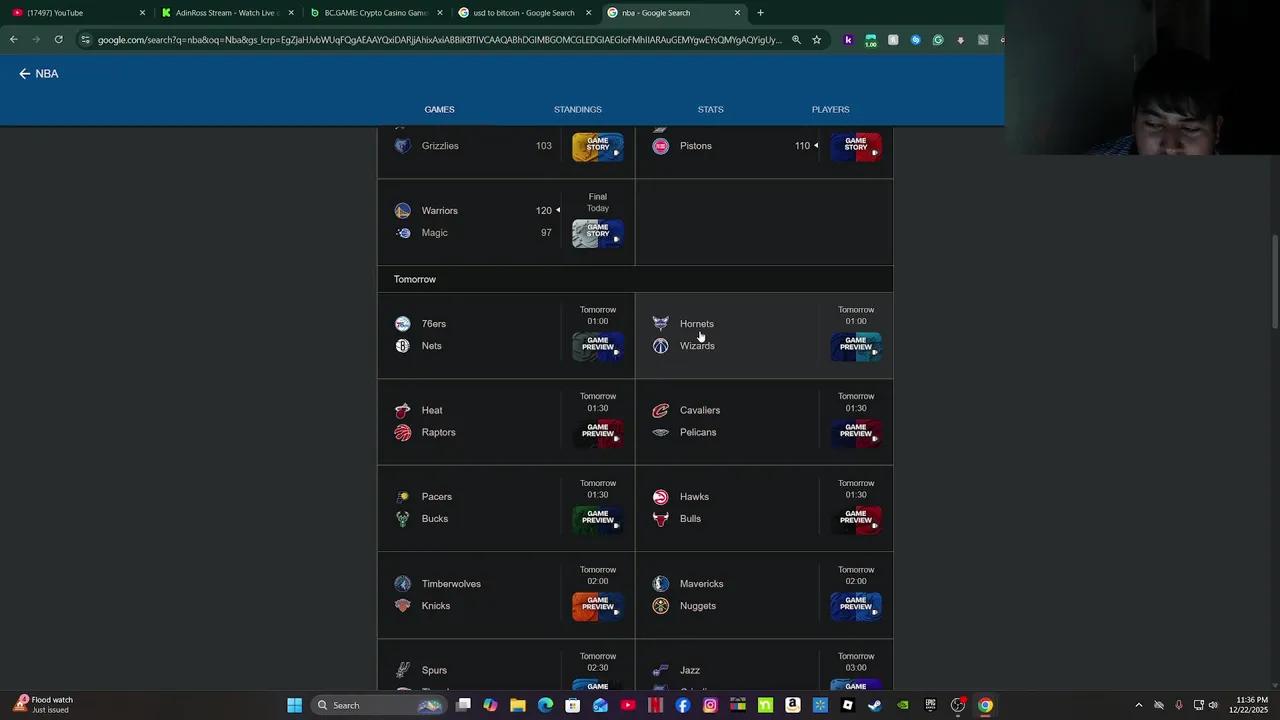Viewport: 1280px width, 720px height.
Task: Open the purple K Kick extension
Action: [x=848, y=40]
